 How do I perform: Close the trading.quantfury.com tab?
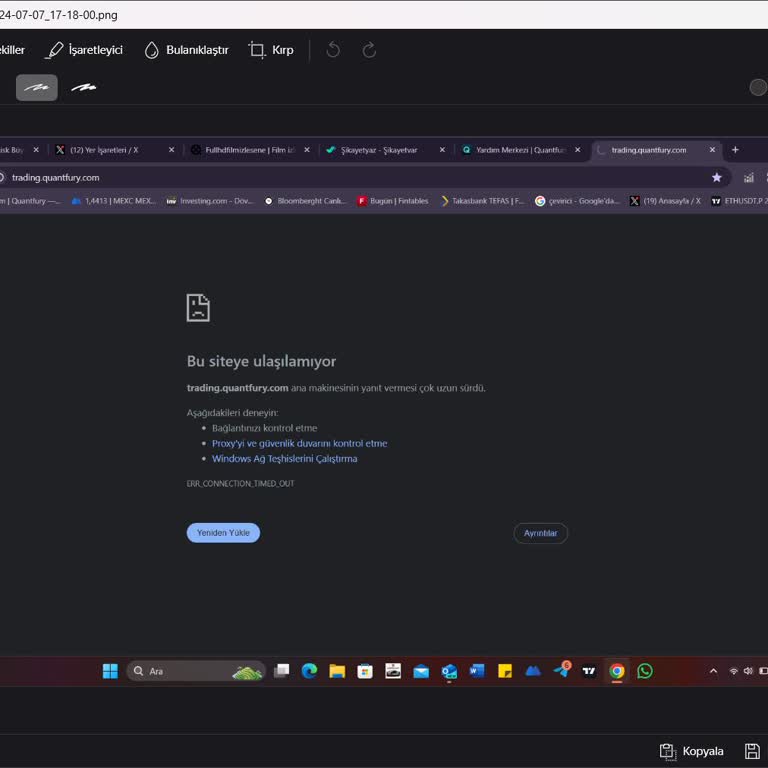[712, 150]
